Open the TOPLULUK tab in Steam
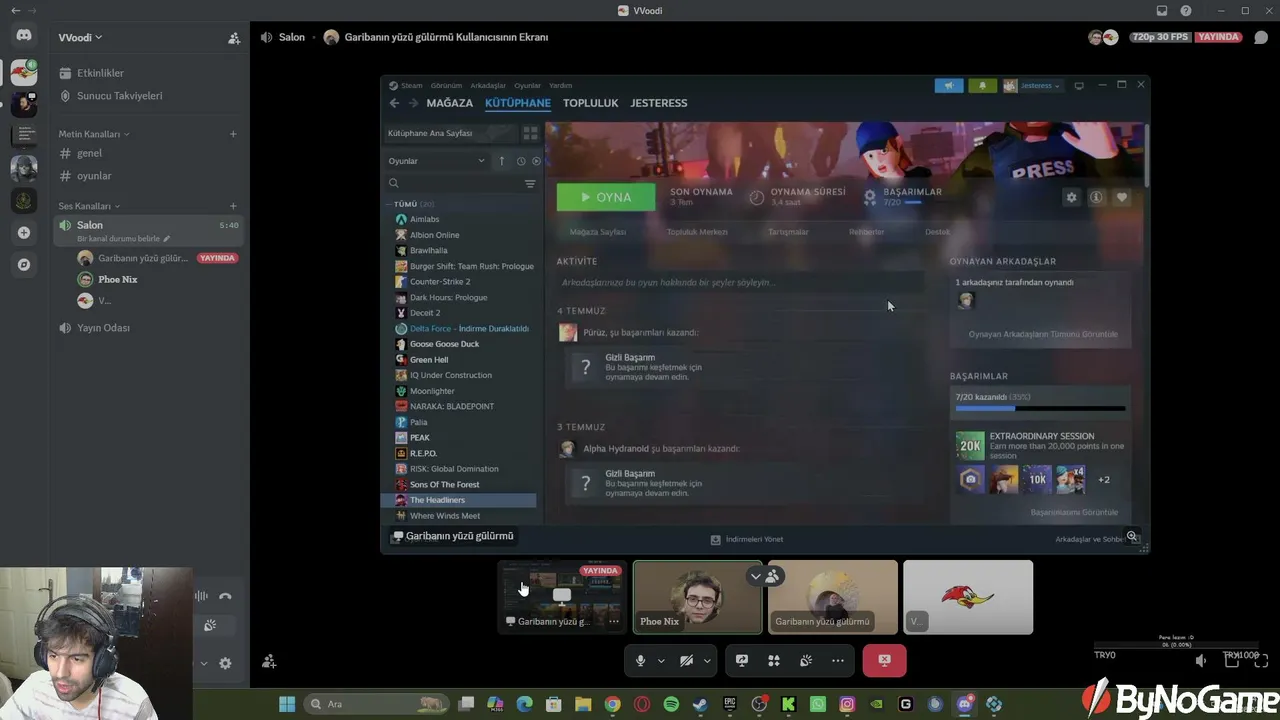 pos(591,103)
